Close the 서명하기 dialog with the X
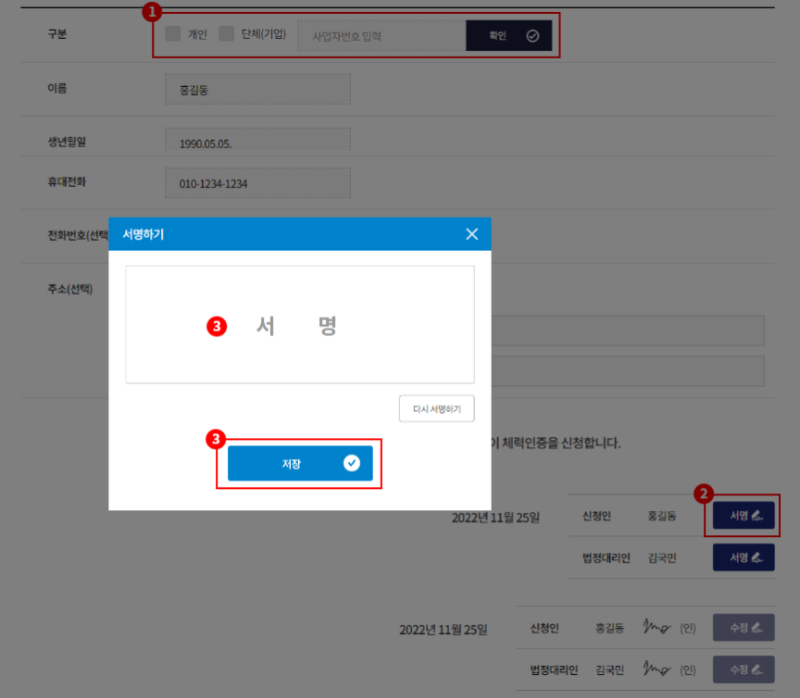The image size is (800, 698). [x=471, y=234]
